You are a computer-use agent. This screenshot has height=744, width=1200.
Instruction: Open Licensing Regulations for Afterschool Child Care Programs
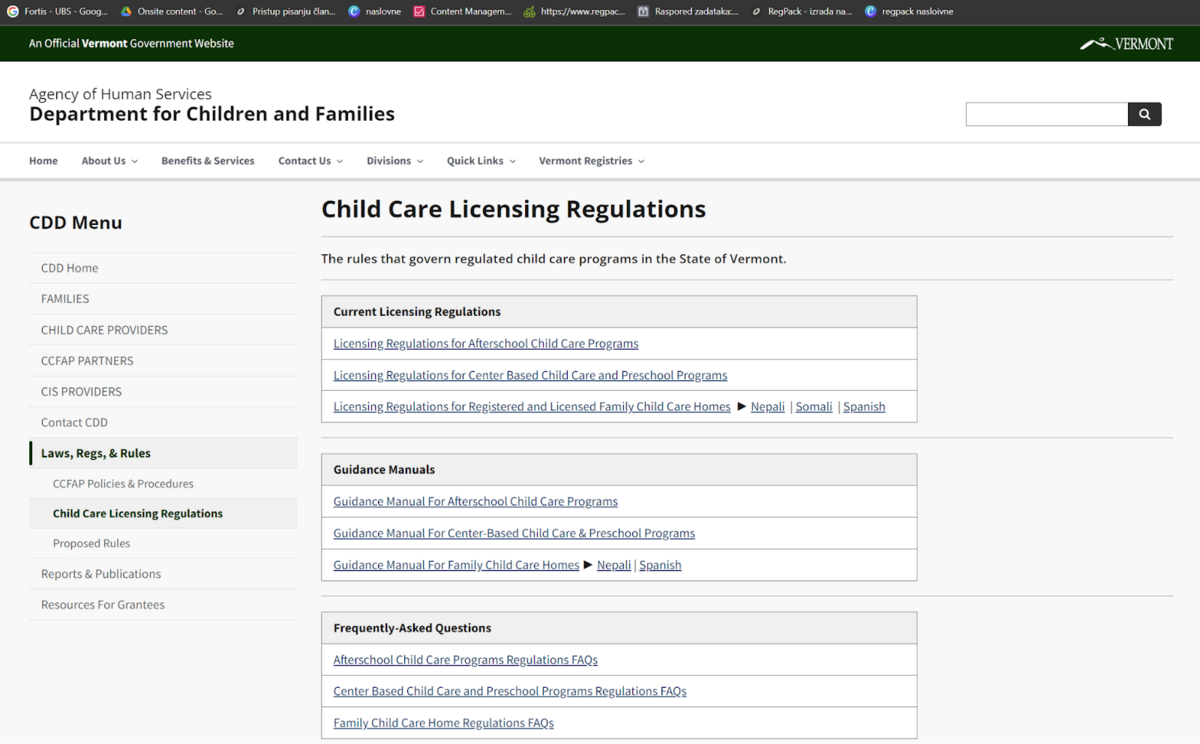pyautogui.click(x=485, y=344)
